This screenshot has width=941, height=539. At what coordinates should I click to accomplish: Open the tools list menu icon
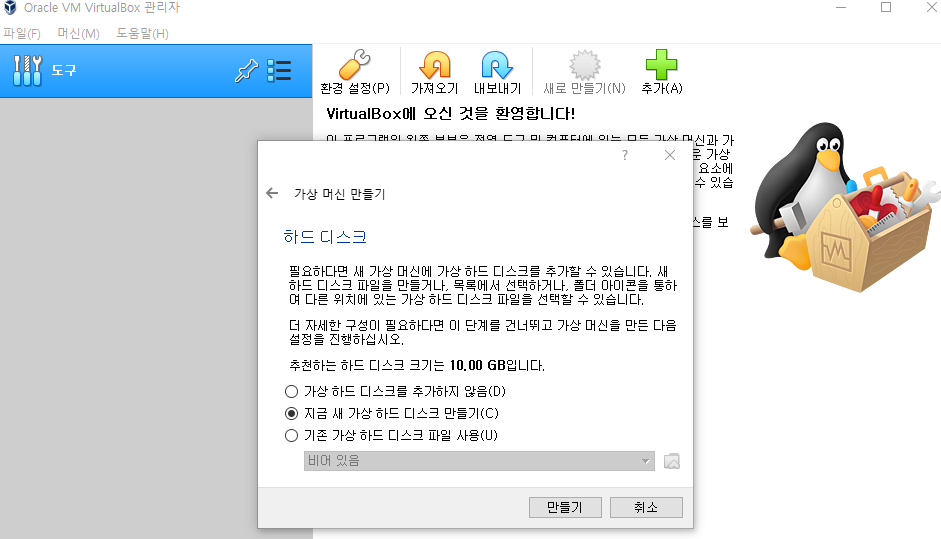pyautogui.click(x=279, y=71)
